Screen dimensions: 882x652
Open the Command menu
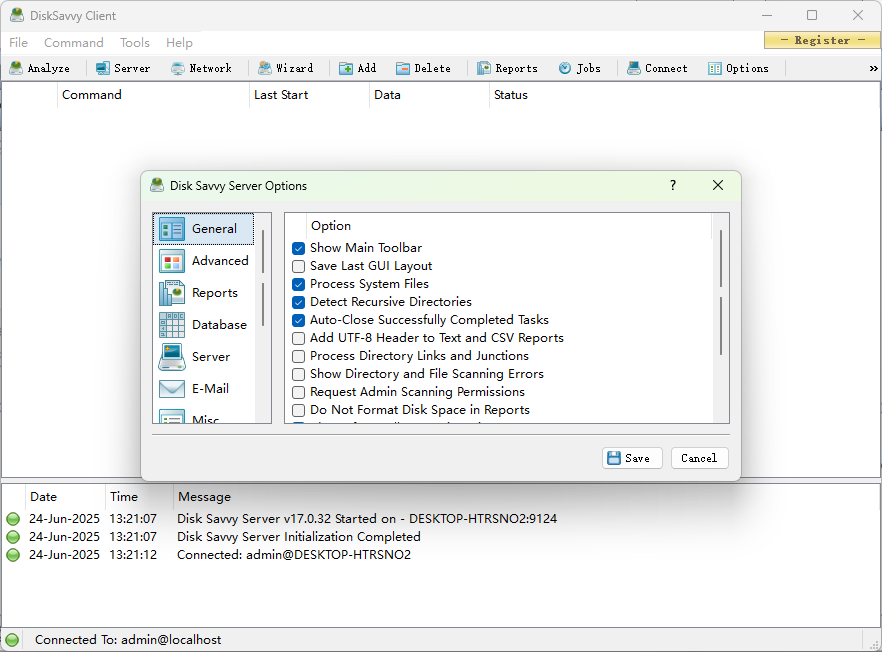(x=73, y=42)
